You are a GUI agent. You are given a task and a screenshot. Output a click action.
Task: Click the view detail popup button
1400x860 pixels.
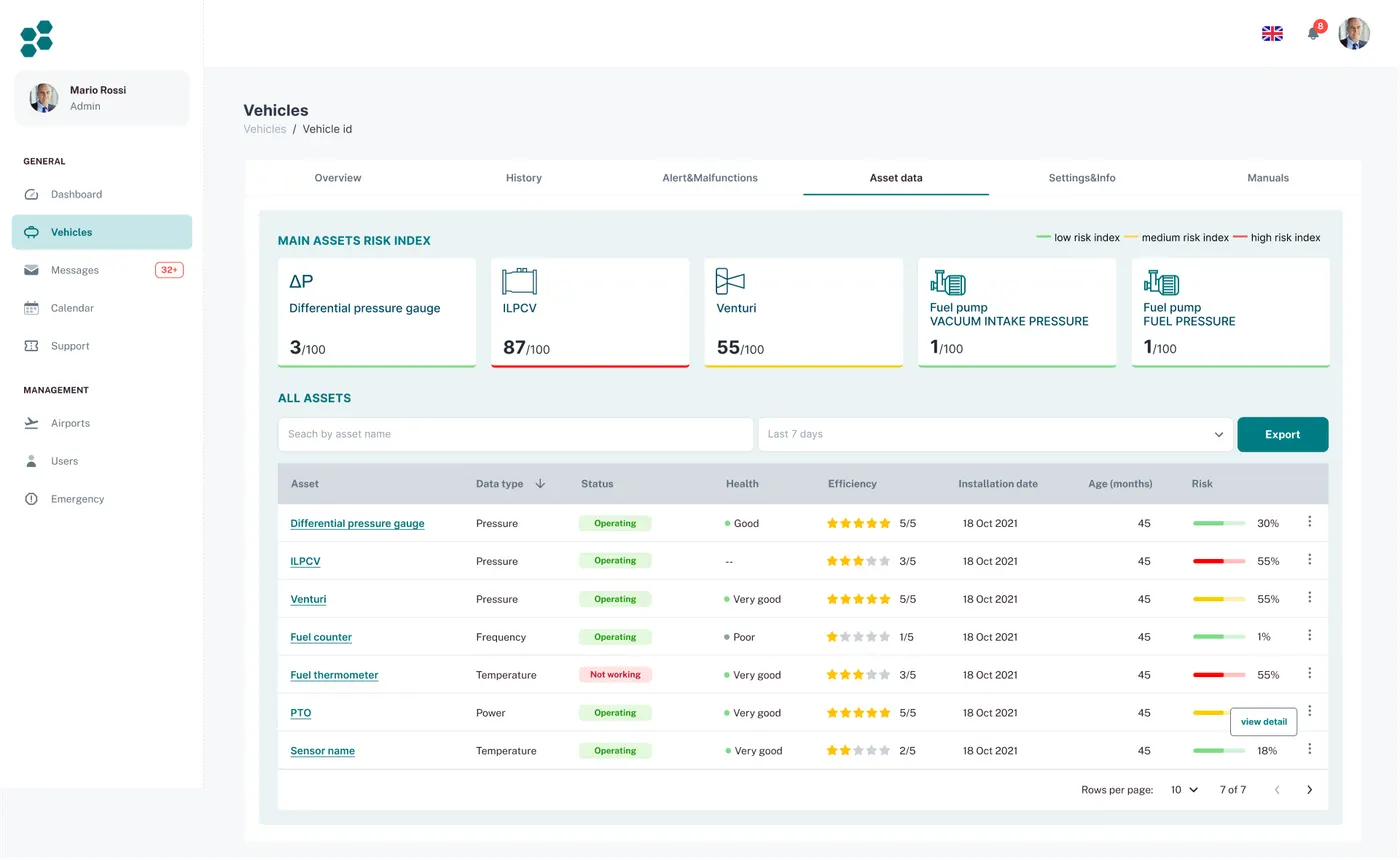point(1264,722)
